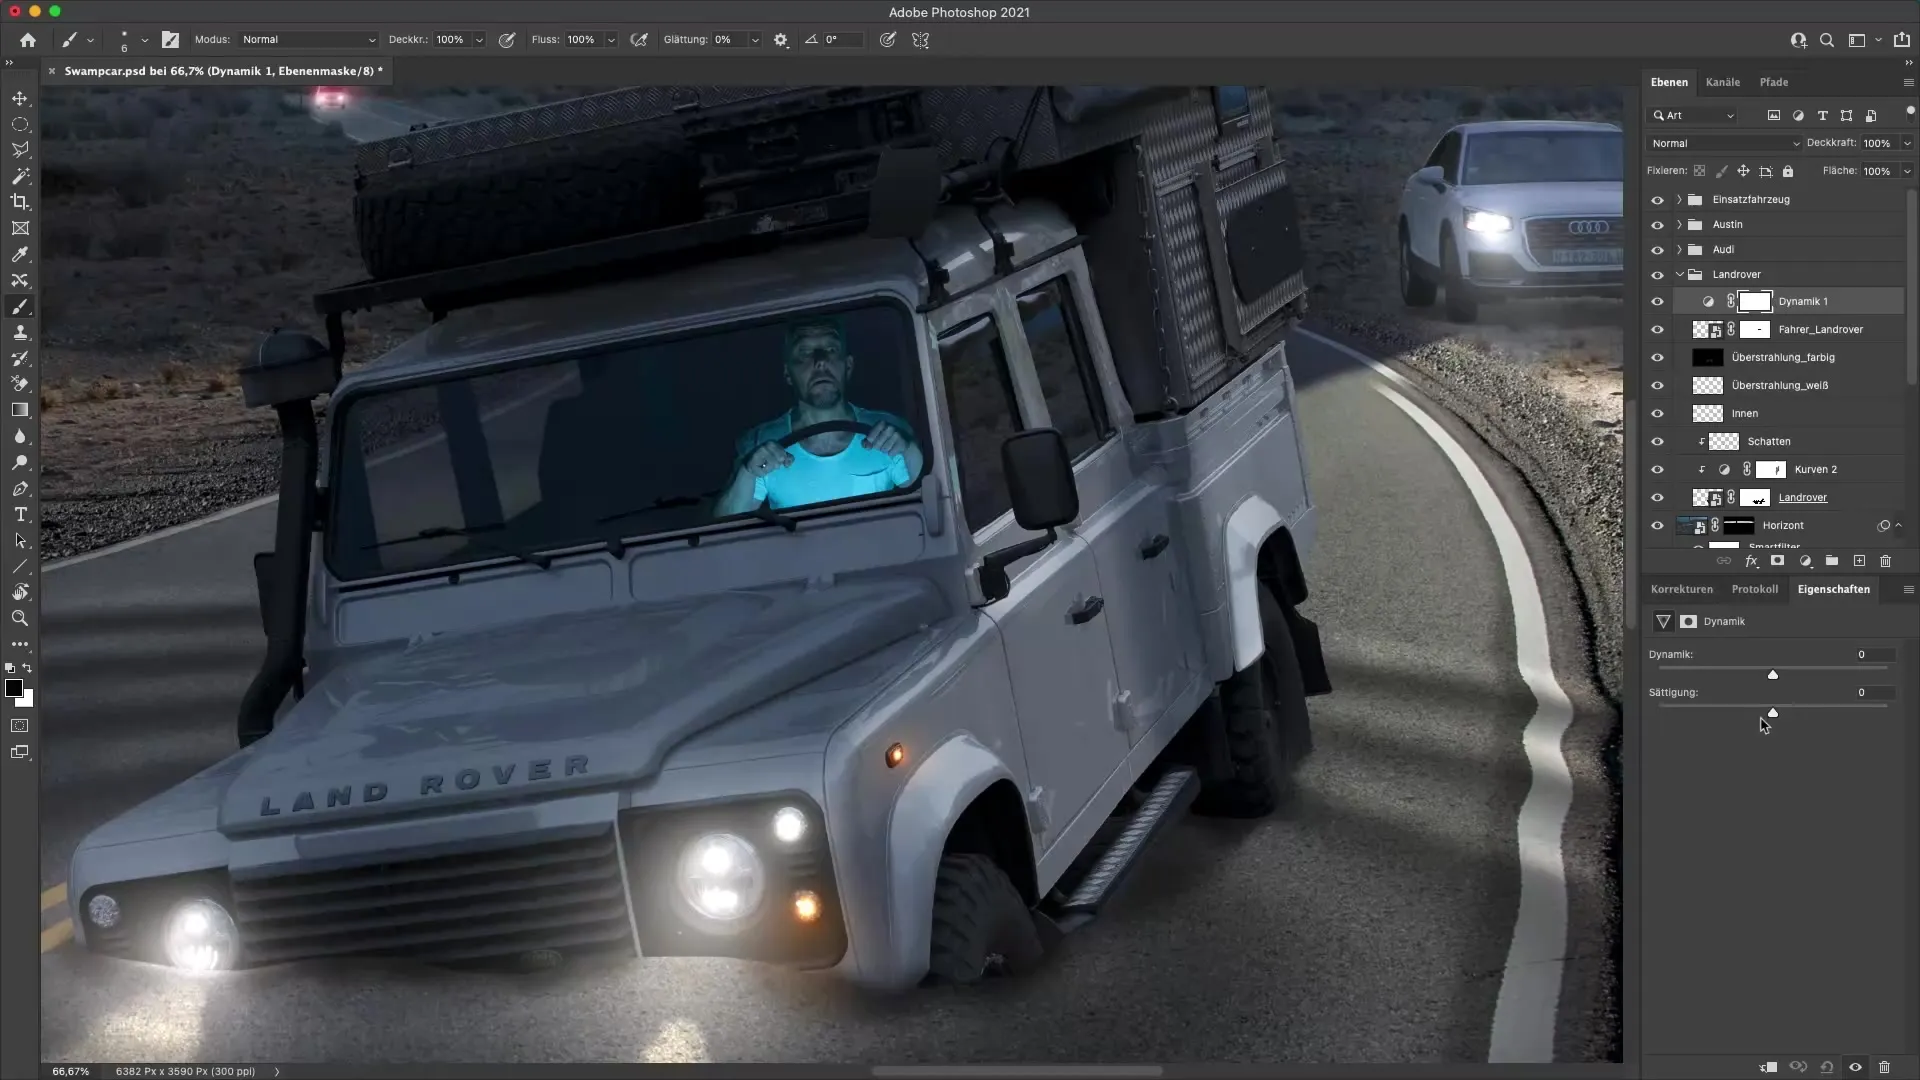Click the delete layer trash icon
Image resolution: width=1920 pixels, height=1080 pixels.
[1886, 561]
